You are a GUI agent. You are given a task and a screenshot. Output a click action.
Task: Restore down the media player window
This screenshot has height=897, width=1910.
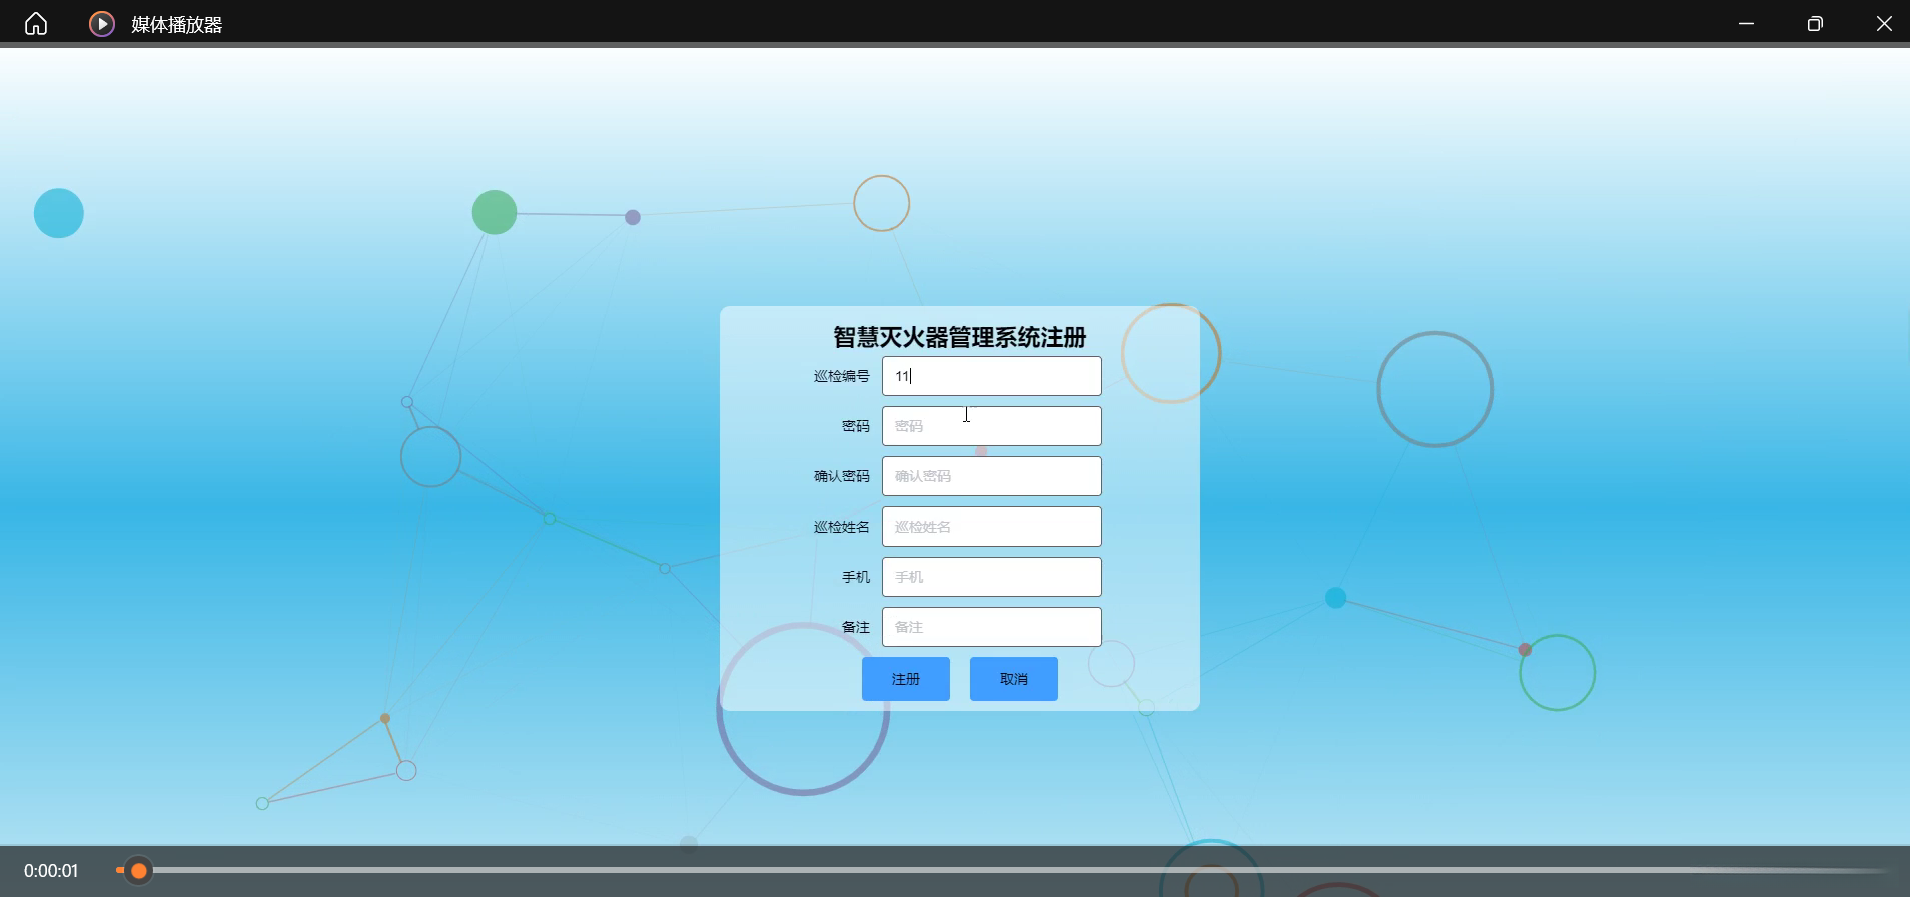tap(1815, 23)
